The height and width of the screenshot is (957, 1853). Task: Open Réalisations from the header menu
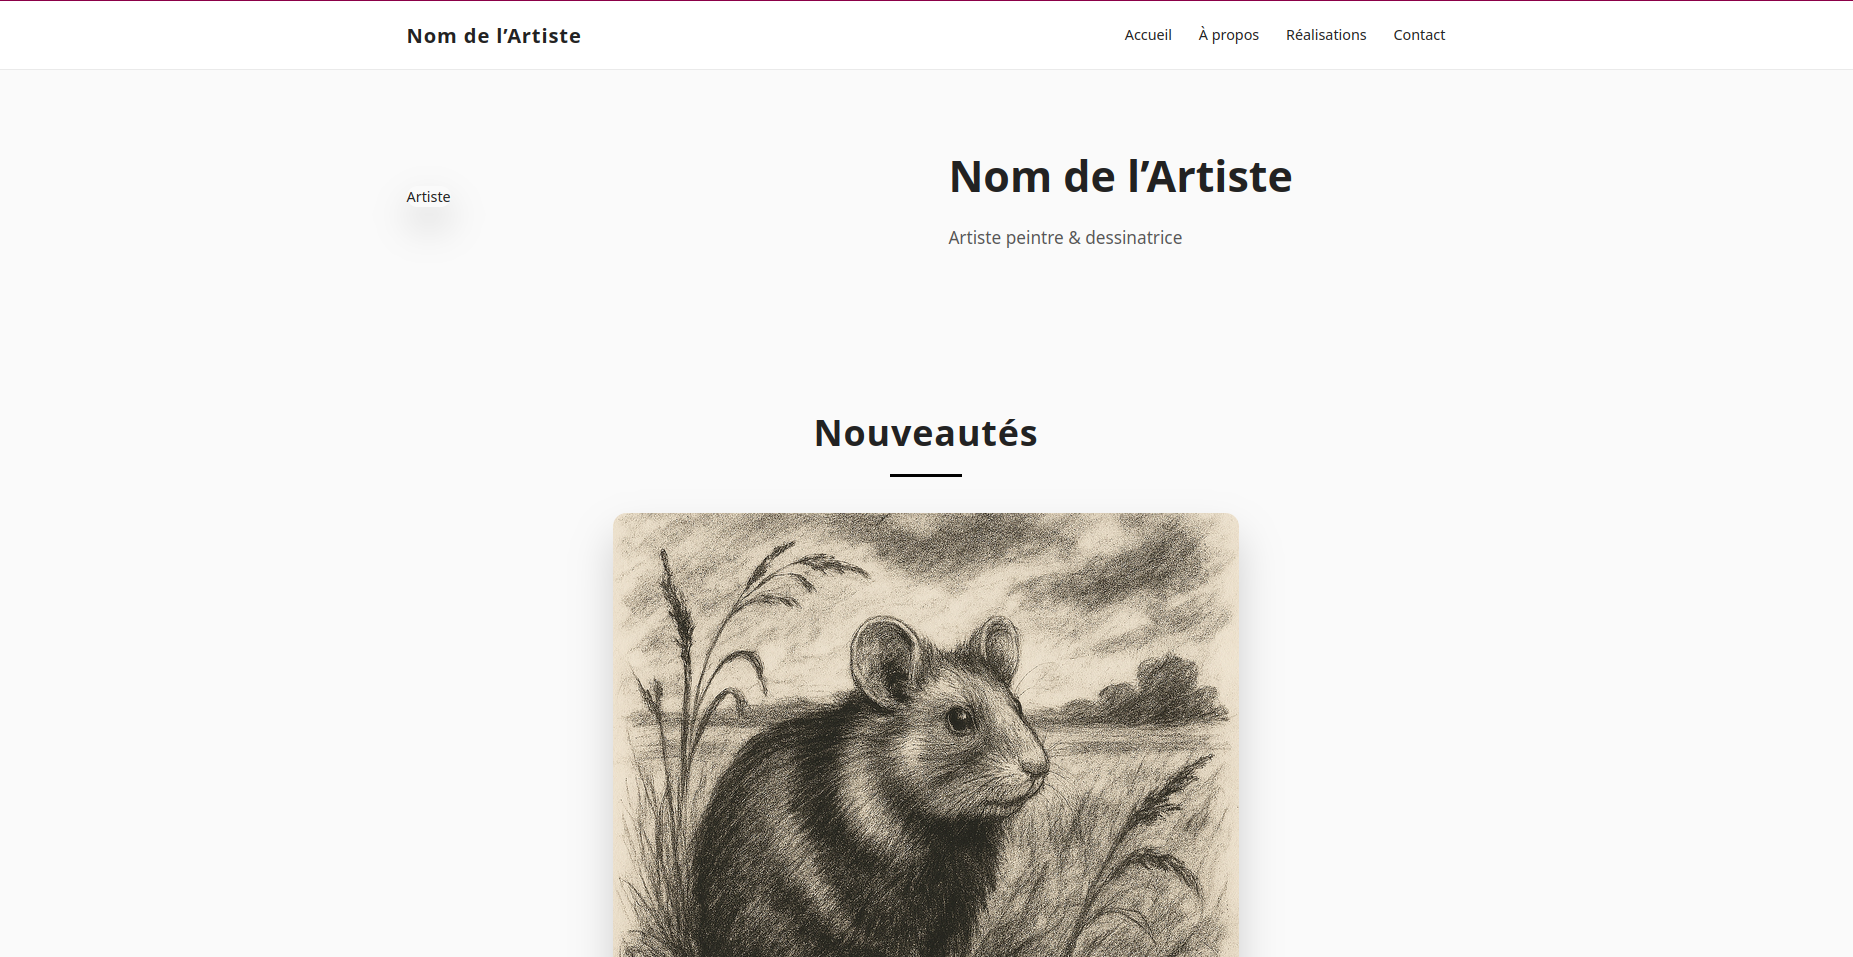click(1325, 34)
